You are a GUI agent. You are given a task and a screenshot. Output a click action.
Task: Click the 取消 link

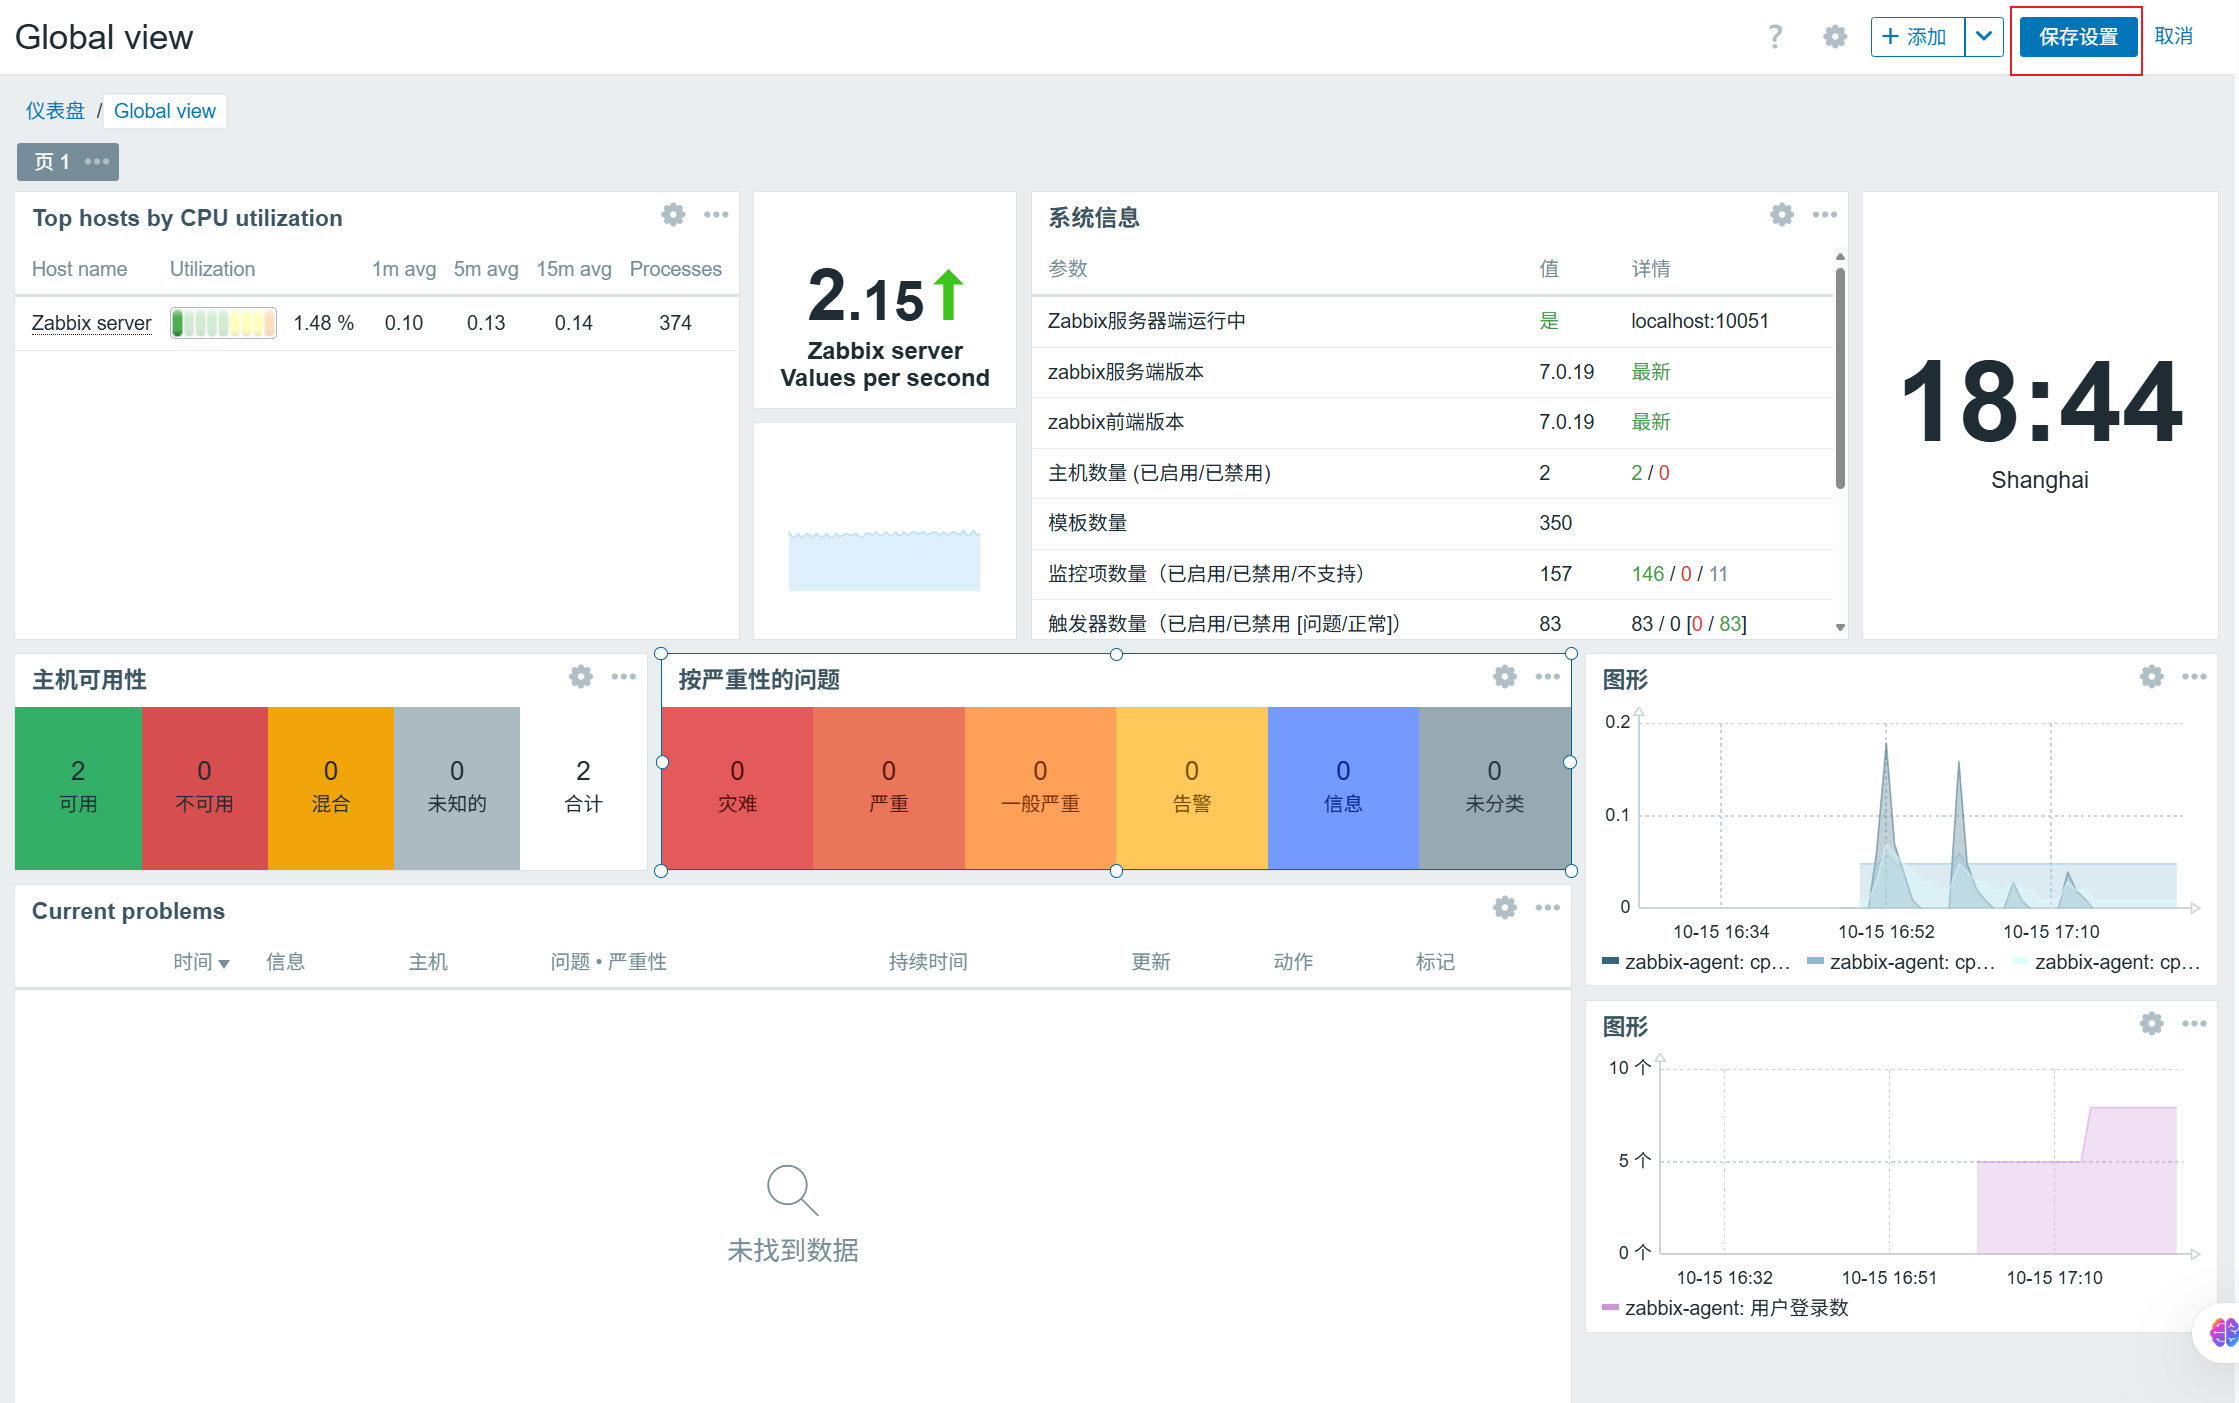(2173, 37)
